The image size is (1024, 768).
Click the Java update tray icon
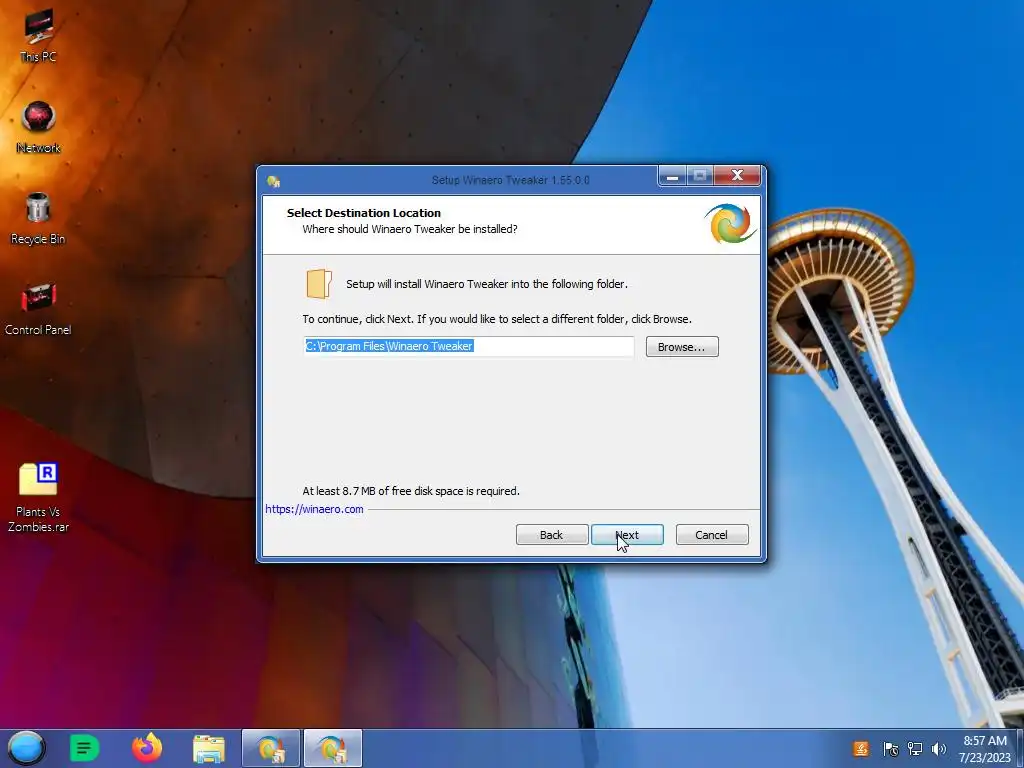click(861, 749)
